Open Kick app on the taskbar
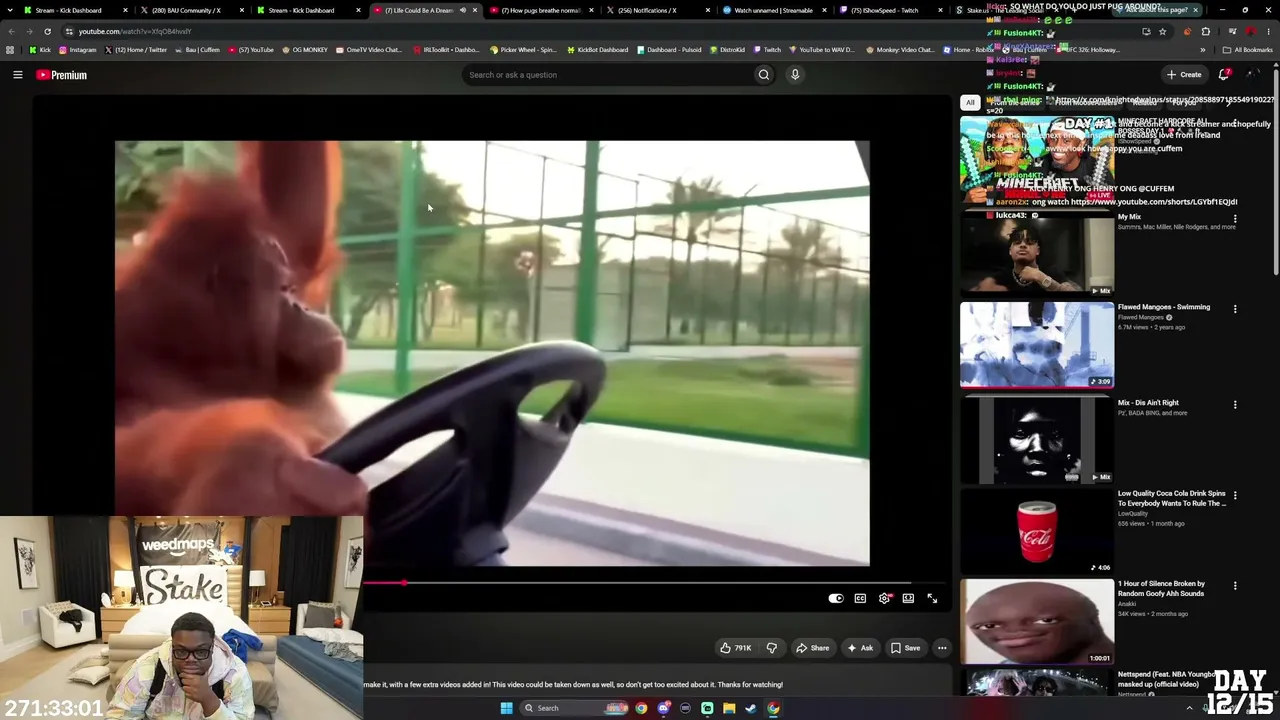The width and height of the screenshot is (1280, 720). point(707,708)
